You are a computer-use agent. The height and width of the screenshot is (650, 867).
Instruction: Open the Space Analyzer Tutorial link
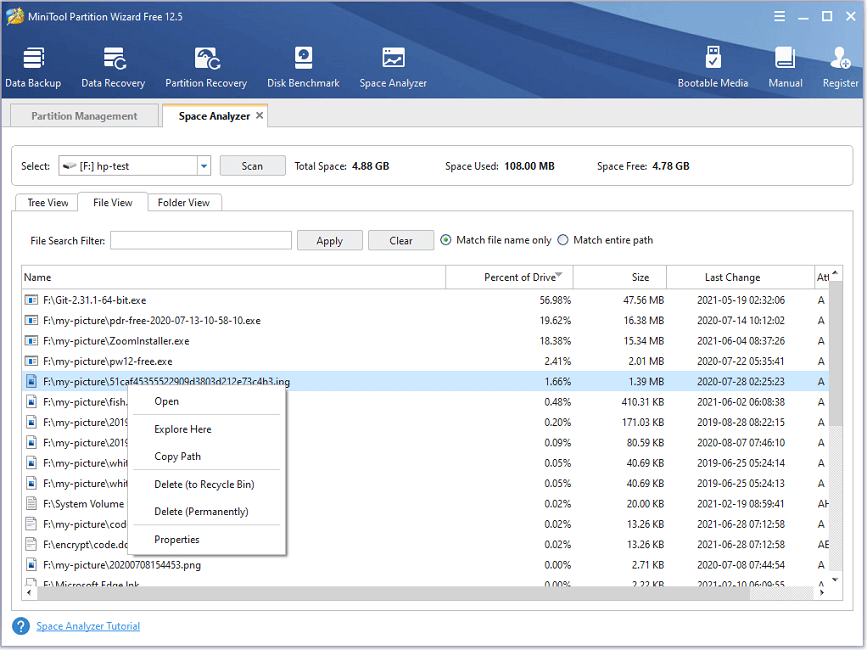pos(88,626)
